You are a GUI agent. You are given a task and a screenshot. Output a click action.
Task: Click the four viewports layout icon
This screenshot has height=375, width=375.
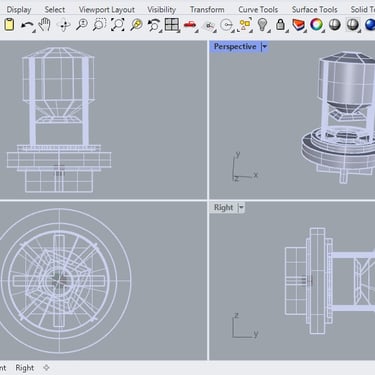pos(172,25)
